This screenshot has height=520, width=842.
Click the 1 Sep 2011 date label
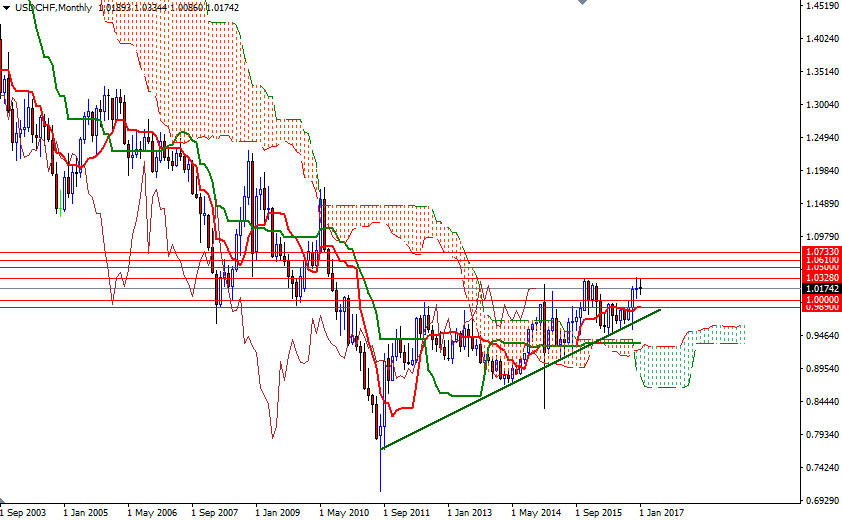click(x=407, y=512)
